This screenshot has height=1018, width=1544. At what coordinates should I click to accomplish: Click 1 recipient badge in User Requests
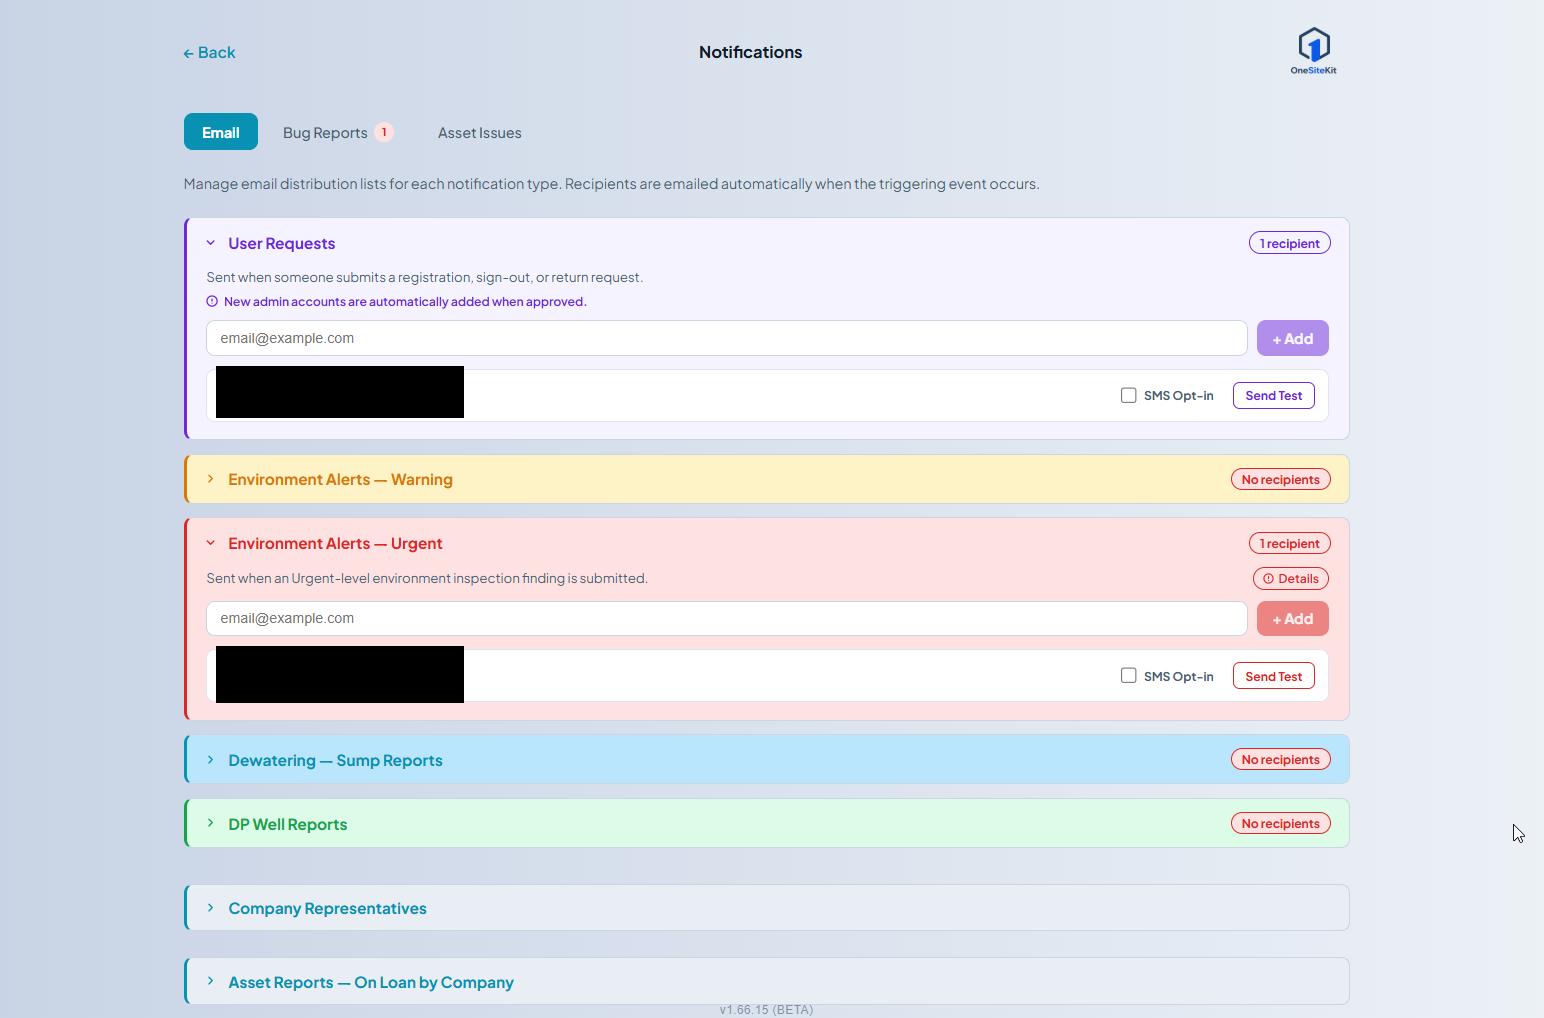point(1290,243)
